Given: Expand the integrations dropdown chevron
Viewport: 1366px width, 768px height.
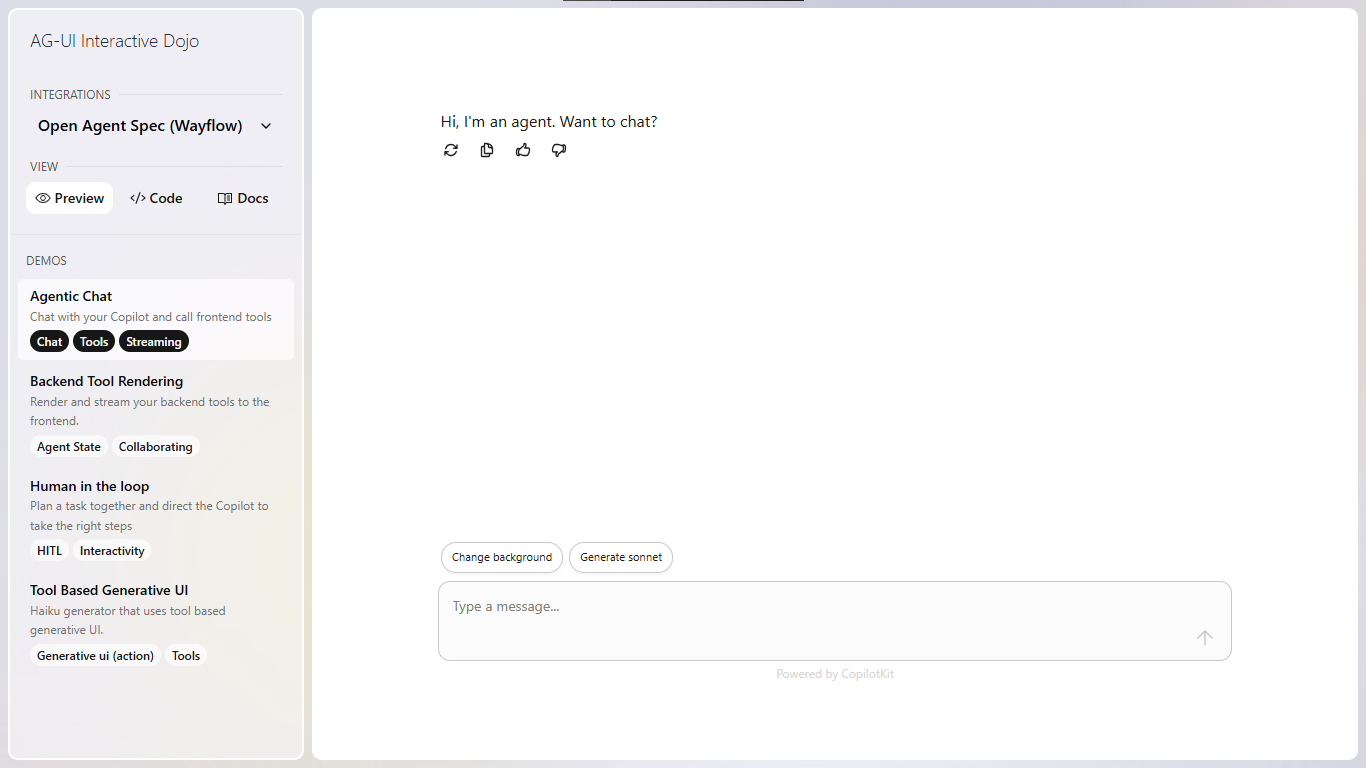Looking at the screenshot, I should [x=266, y=126].
